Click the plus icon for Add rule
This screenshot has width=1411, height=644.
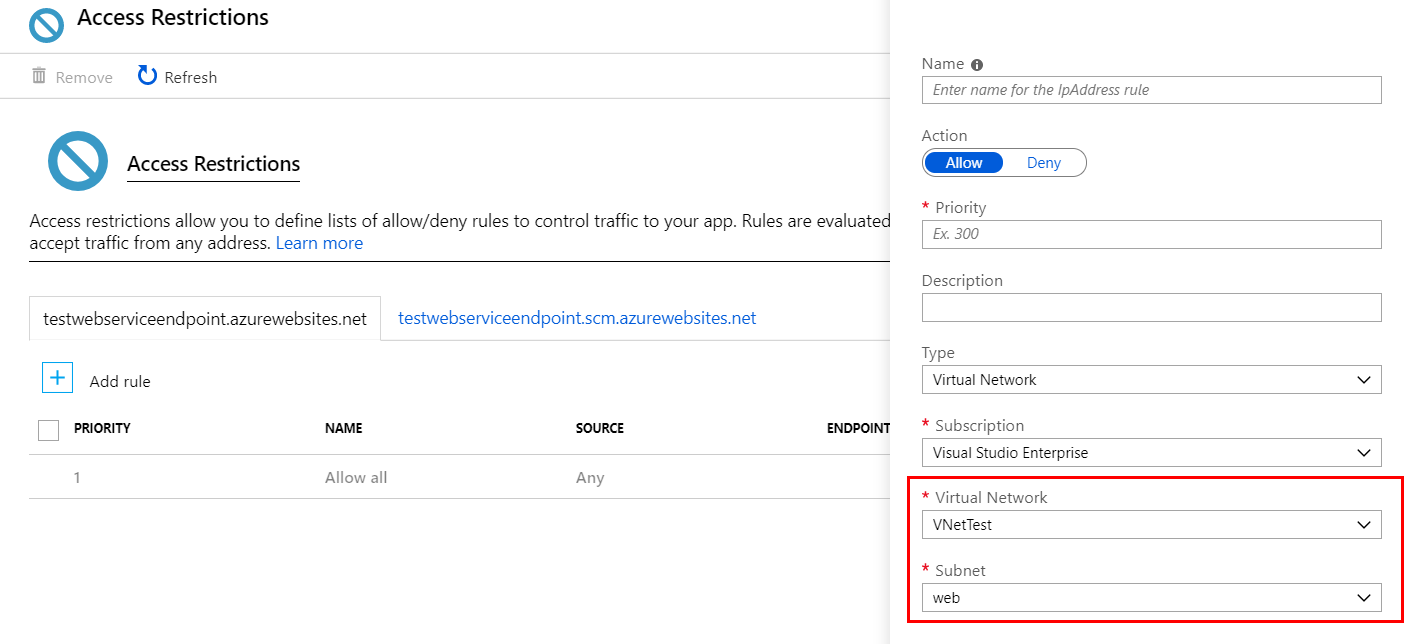click(57, 378)
